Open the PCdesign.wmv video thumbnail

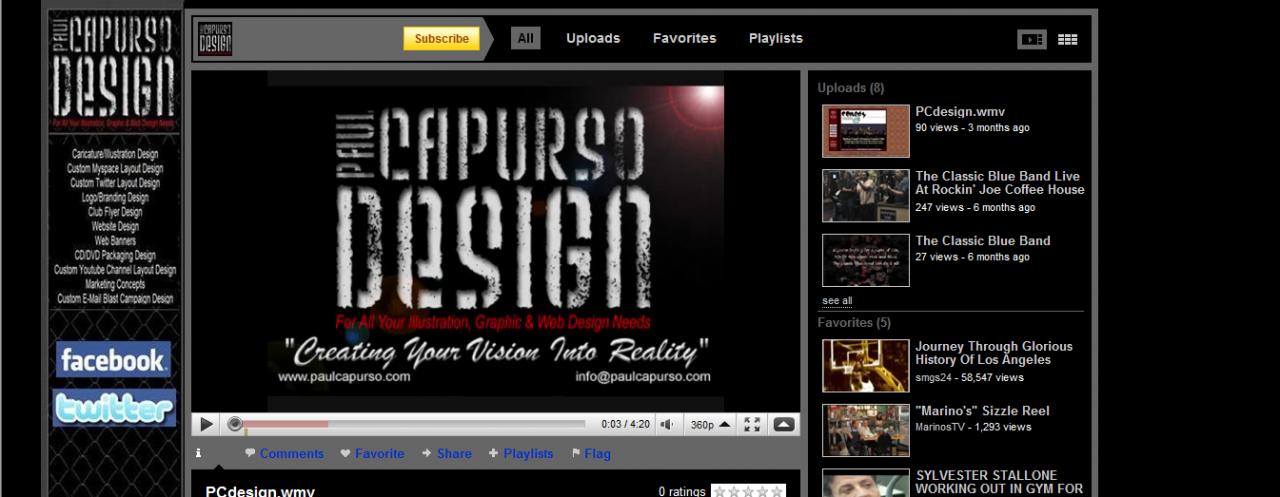point(865,130)
